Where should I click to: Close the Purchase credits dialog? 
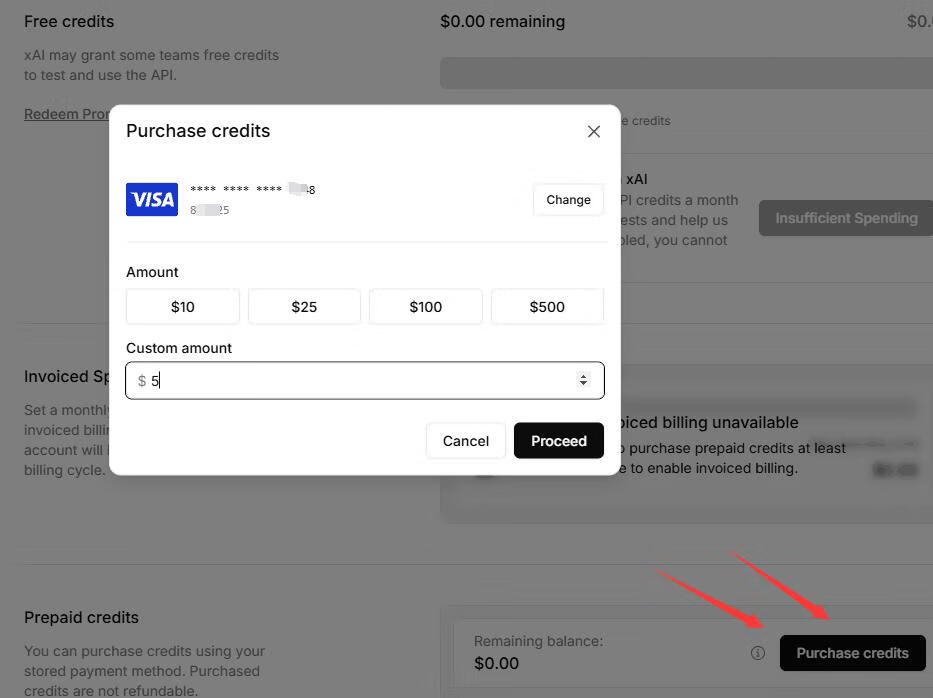594,132
